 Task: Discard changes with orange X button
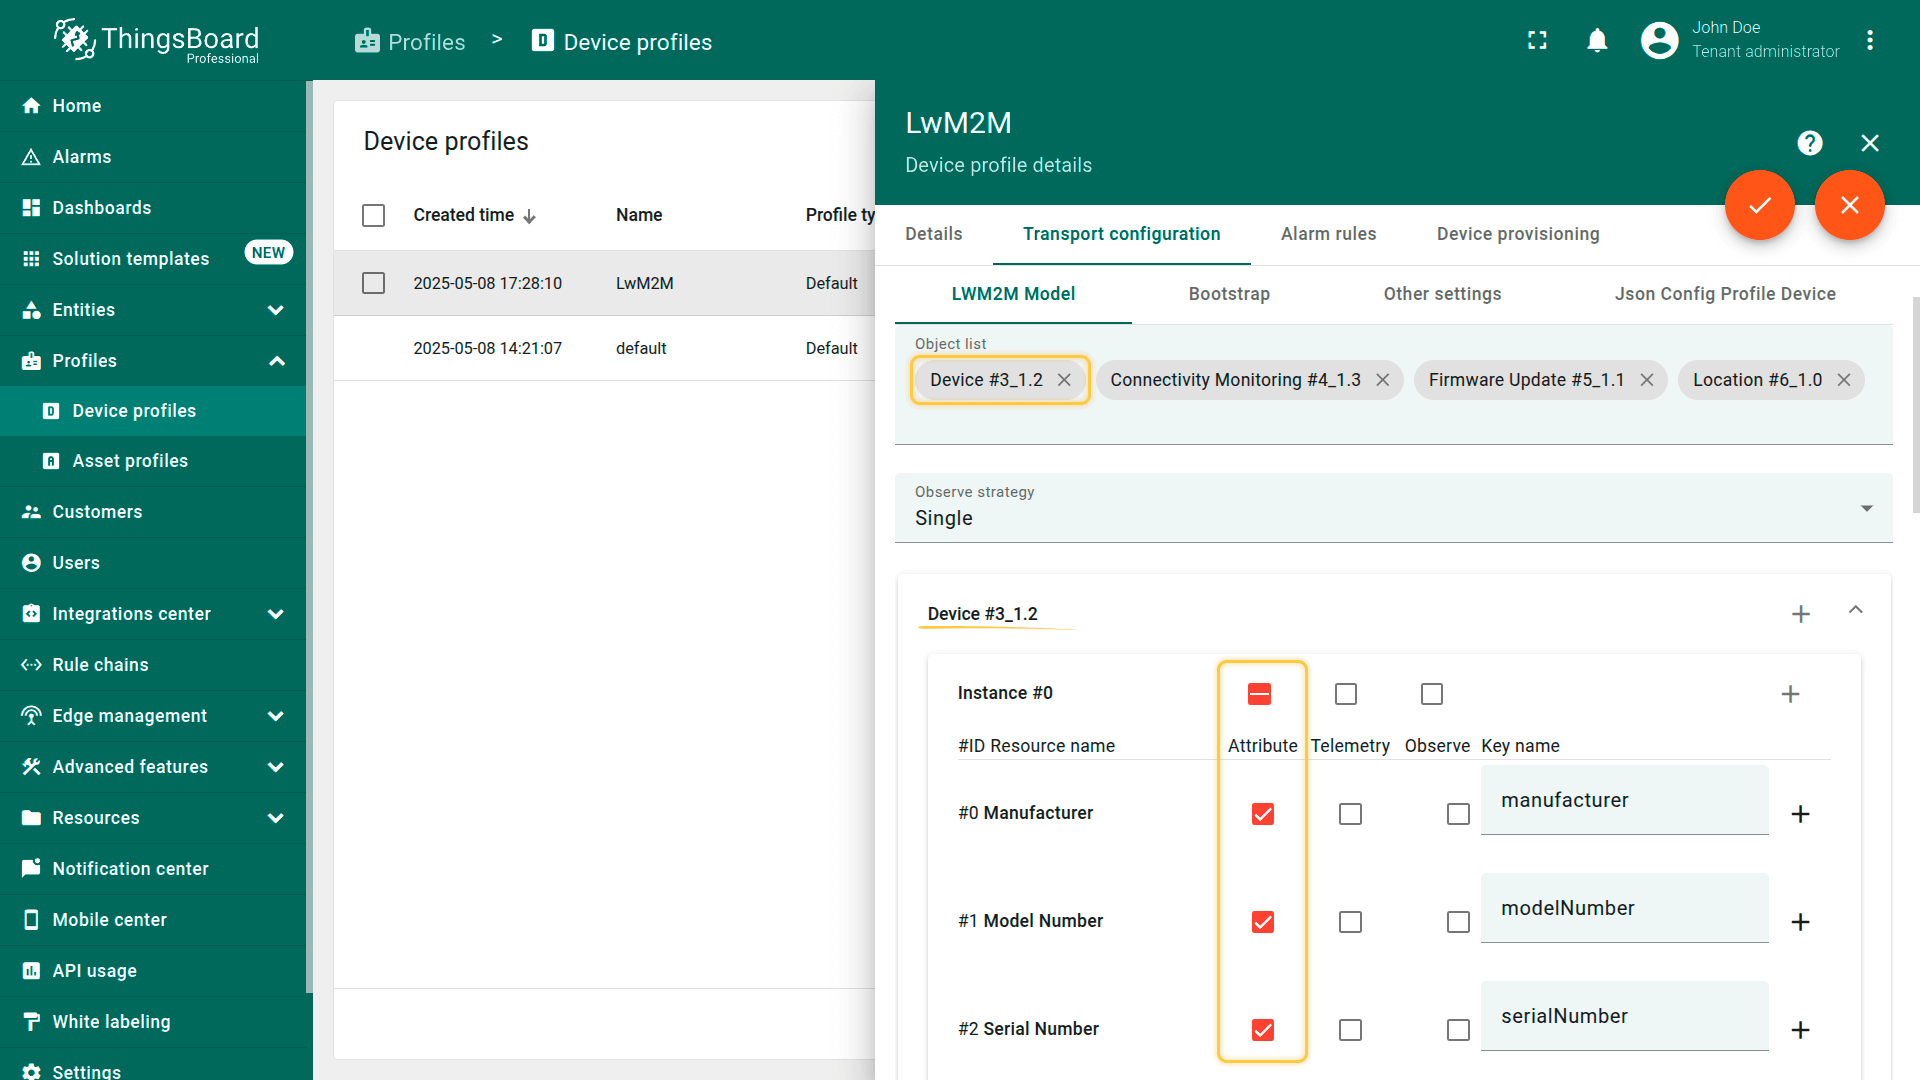(1849, 205)
